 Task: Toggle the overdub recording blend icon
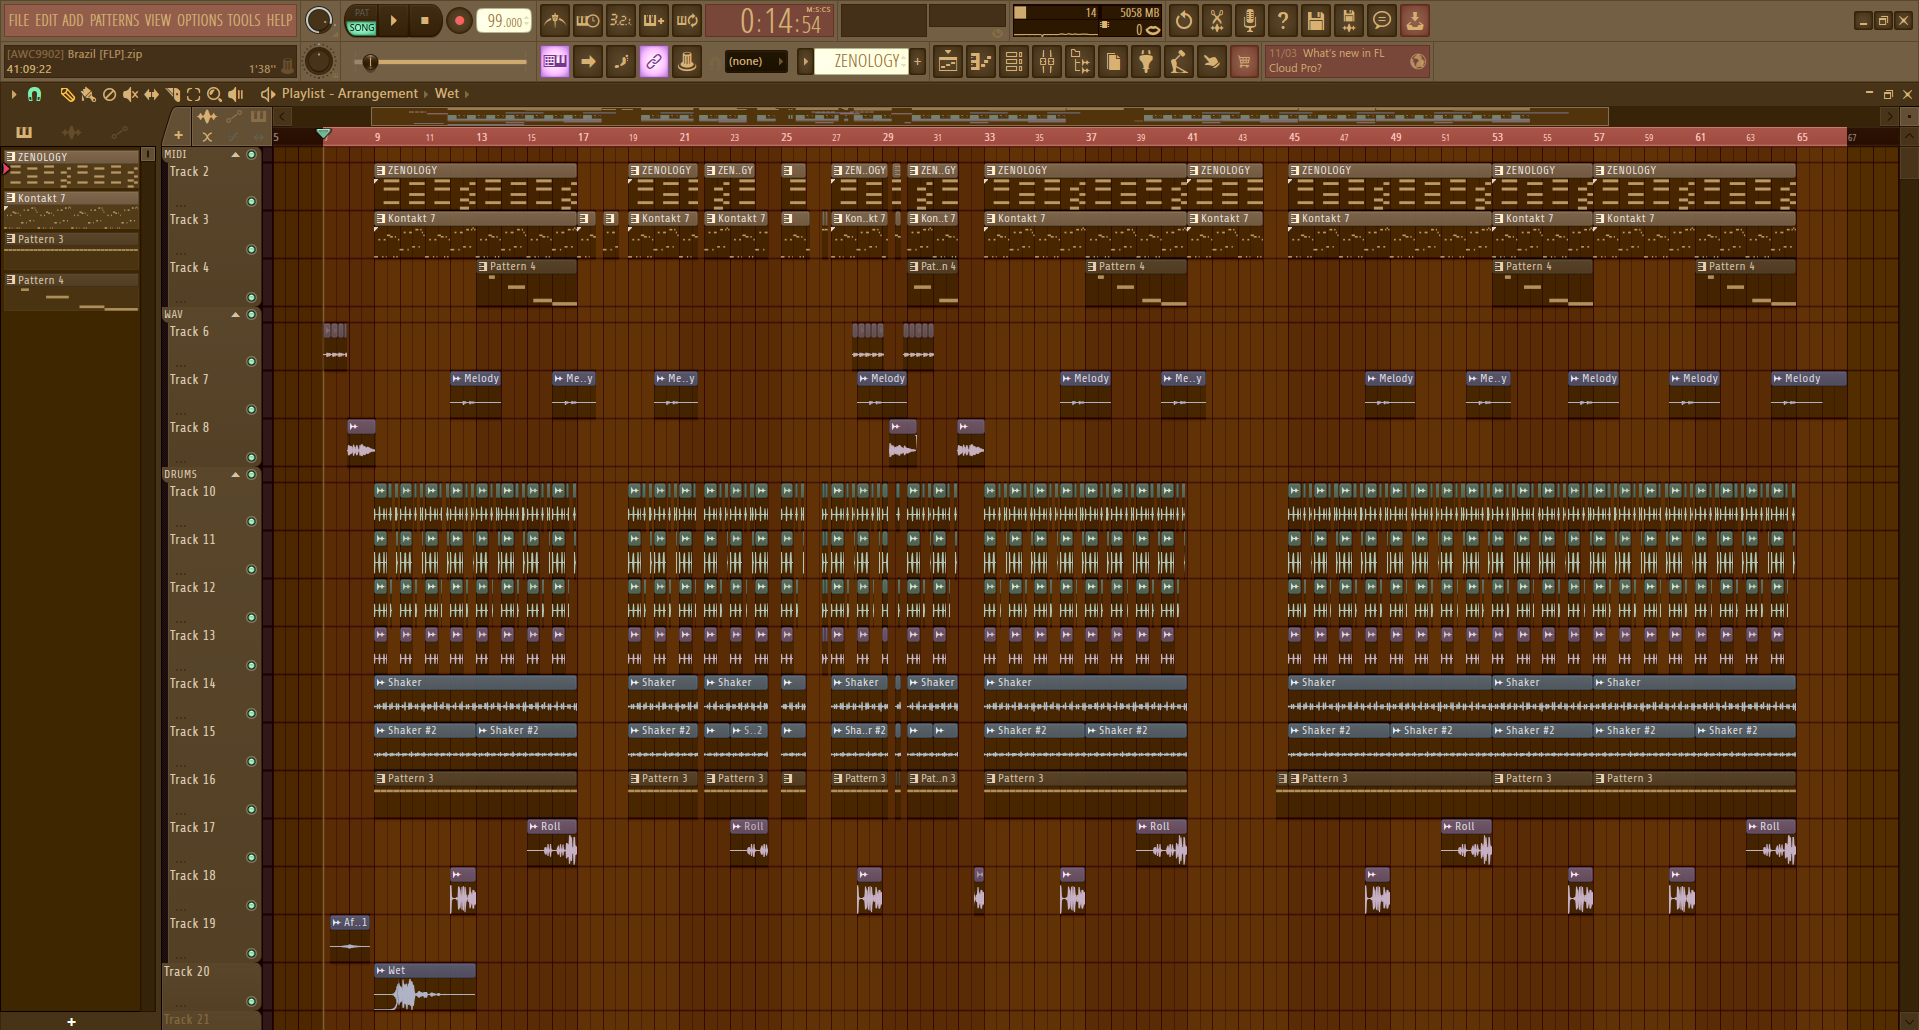pyautogui.click(x=654, y=20)
